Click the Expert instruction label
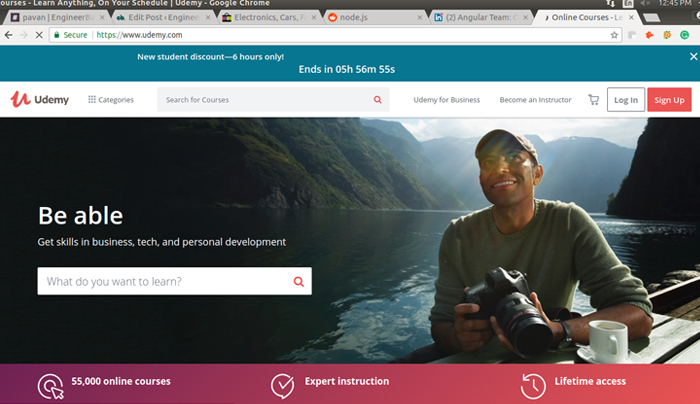The image size is (700, 404). [x=347, y=381]
